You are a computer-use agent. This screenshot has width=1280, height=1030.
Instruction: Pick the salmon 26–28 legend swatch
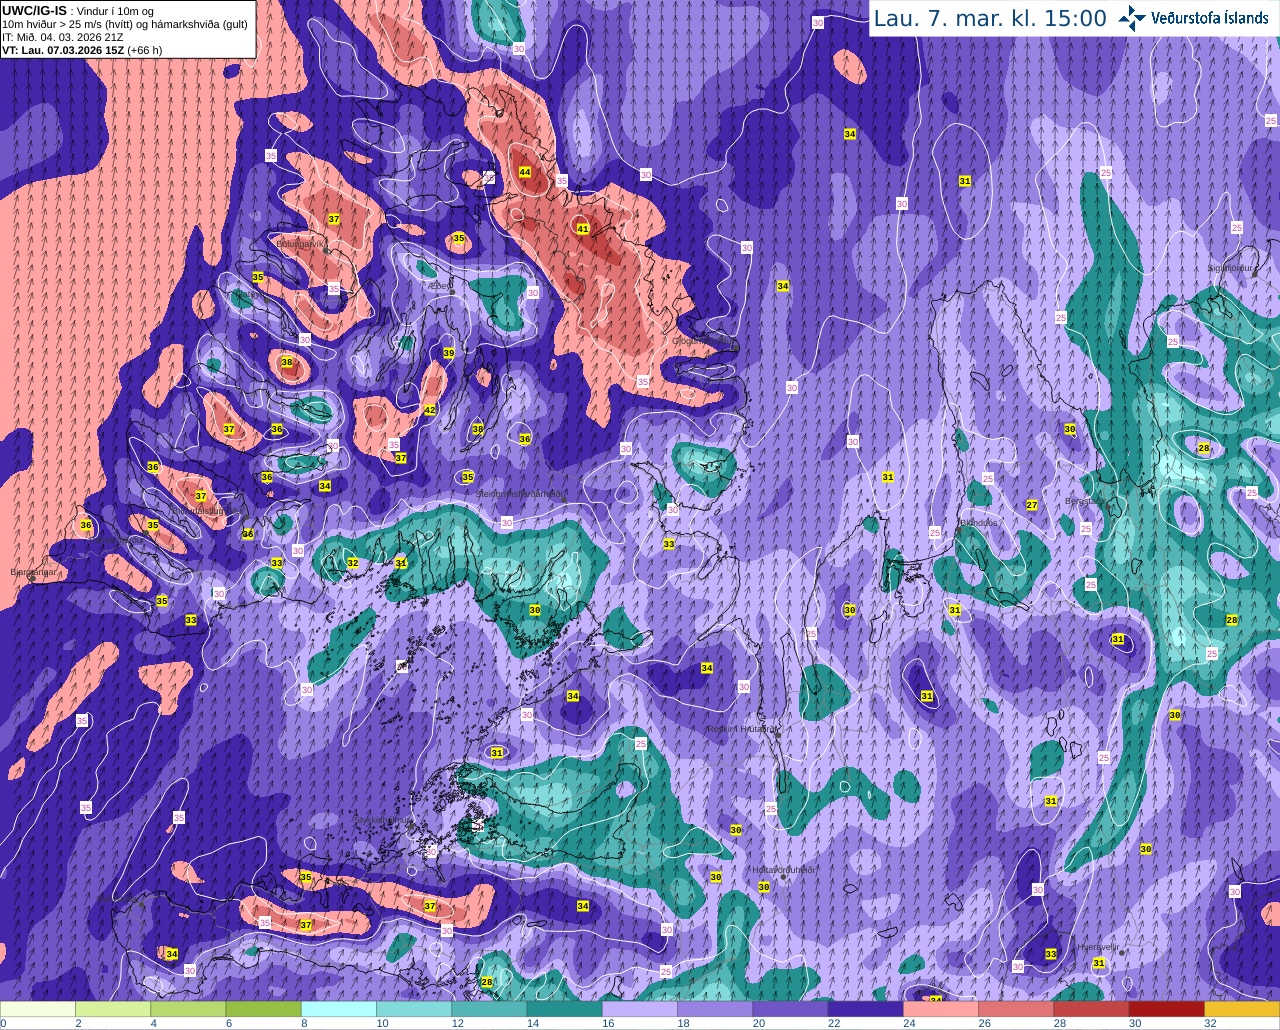[x=1016, y=1009]
